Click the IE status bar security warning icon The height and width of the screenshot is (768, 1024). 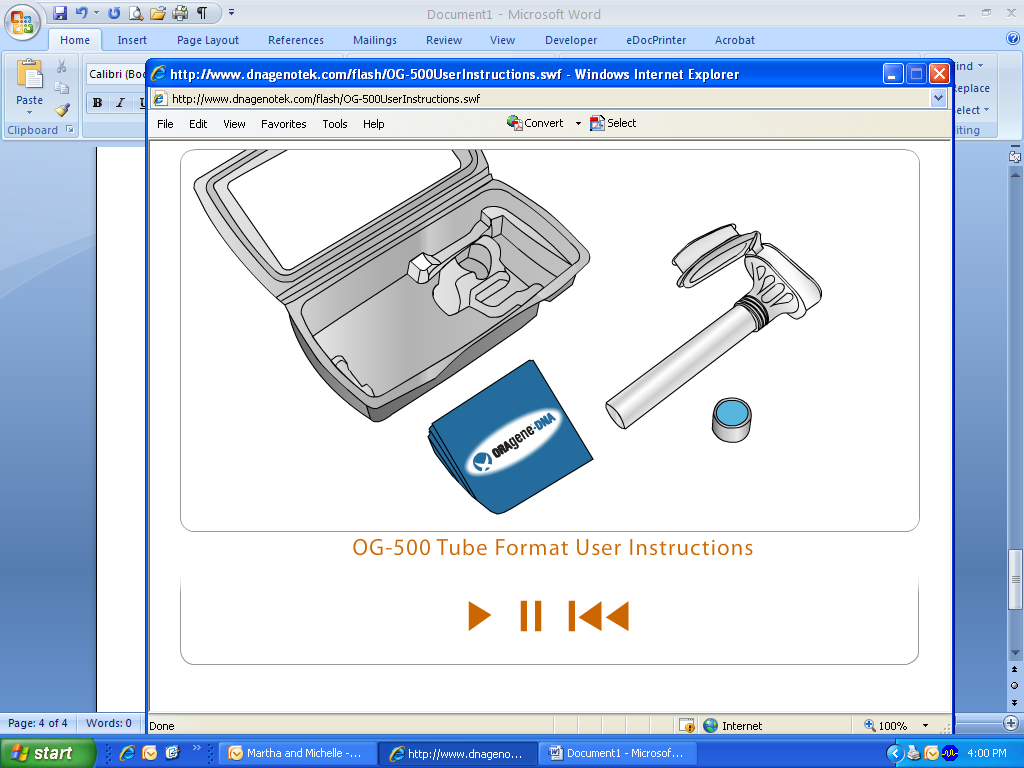686,726
